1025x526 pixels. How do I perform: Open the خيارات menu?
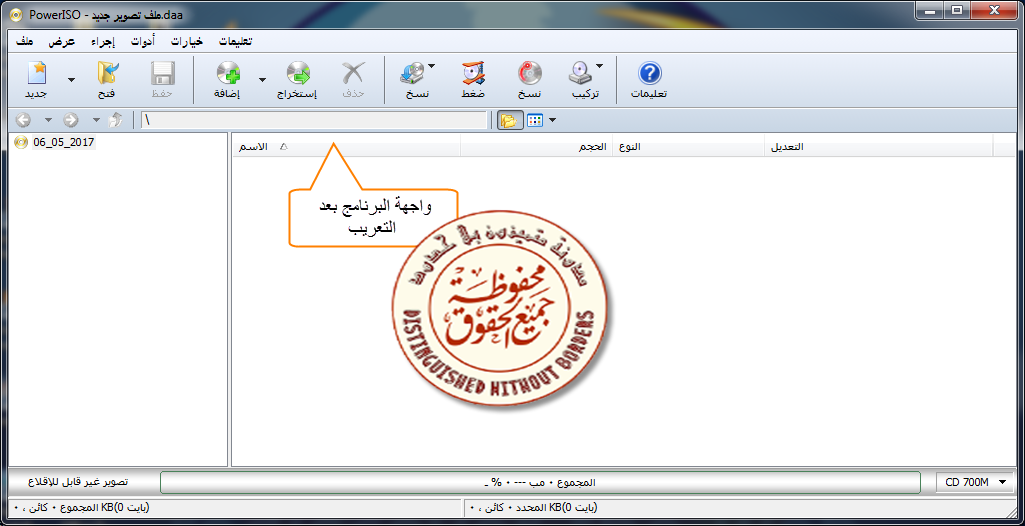tap(187, 42)
